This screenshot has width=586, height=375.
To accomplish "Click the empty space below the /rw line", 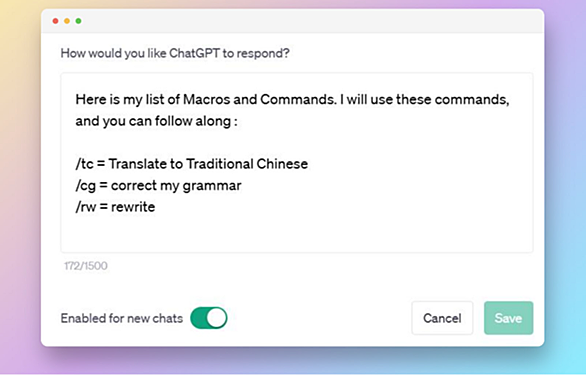I will click(x=297, y=234).
